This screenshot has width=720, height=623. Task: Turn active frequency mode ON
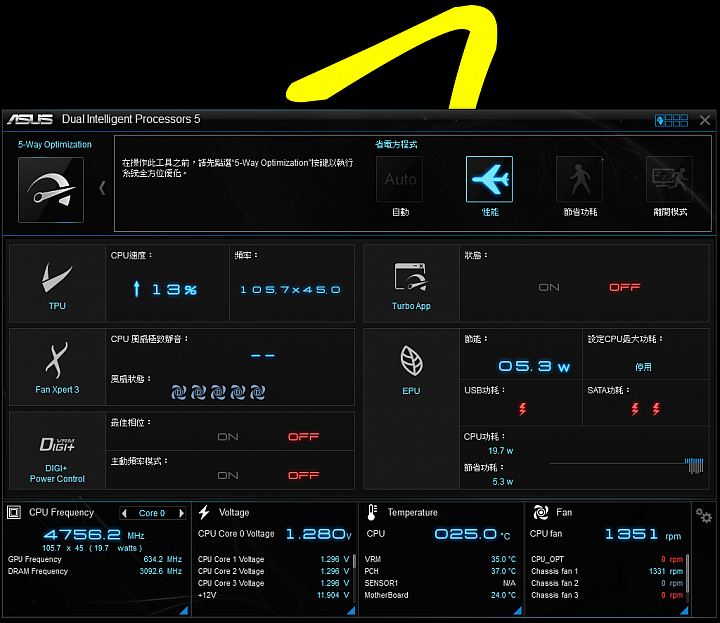click(x=228, y=476)
